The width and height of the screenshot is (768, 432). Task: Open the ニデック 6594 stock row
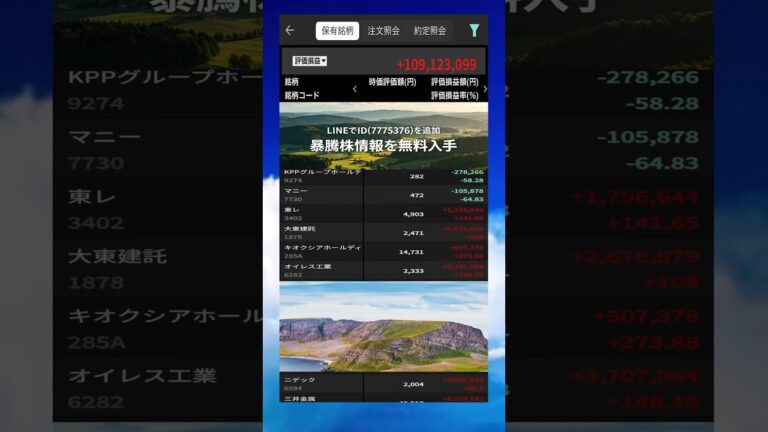click(383, 384)
